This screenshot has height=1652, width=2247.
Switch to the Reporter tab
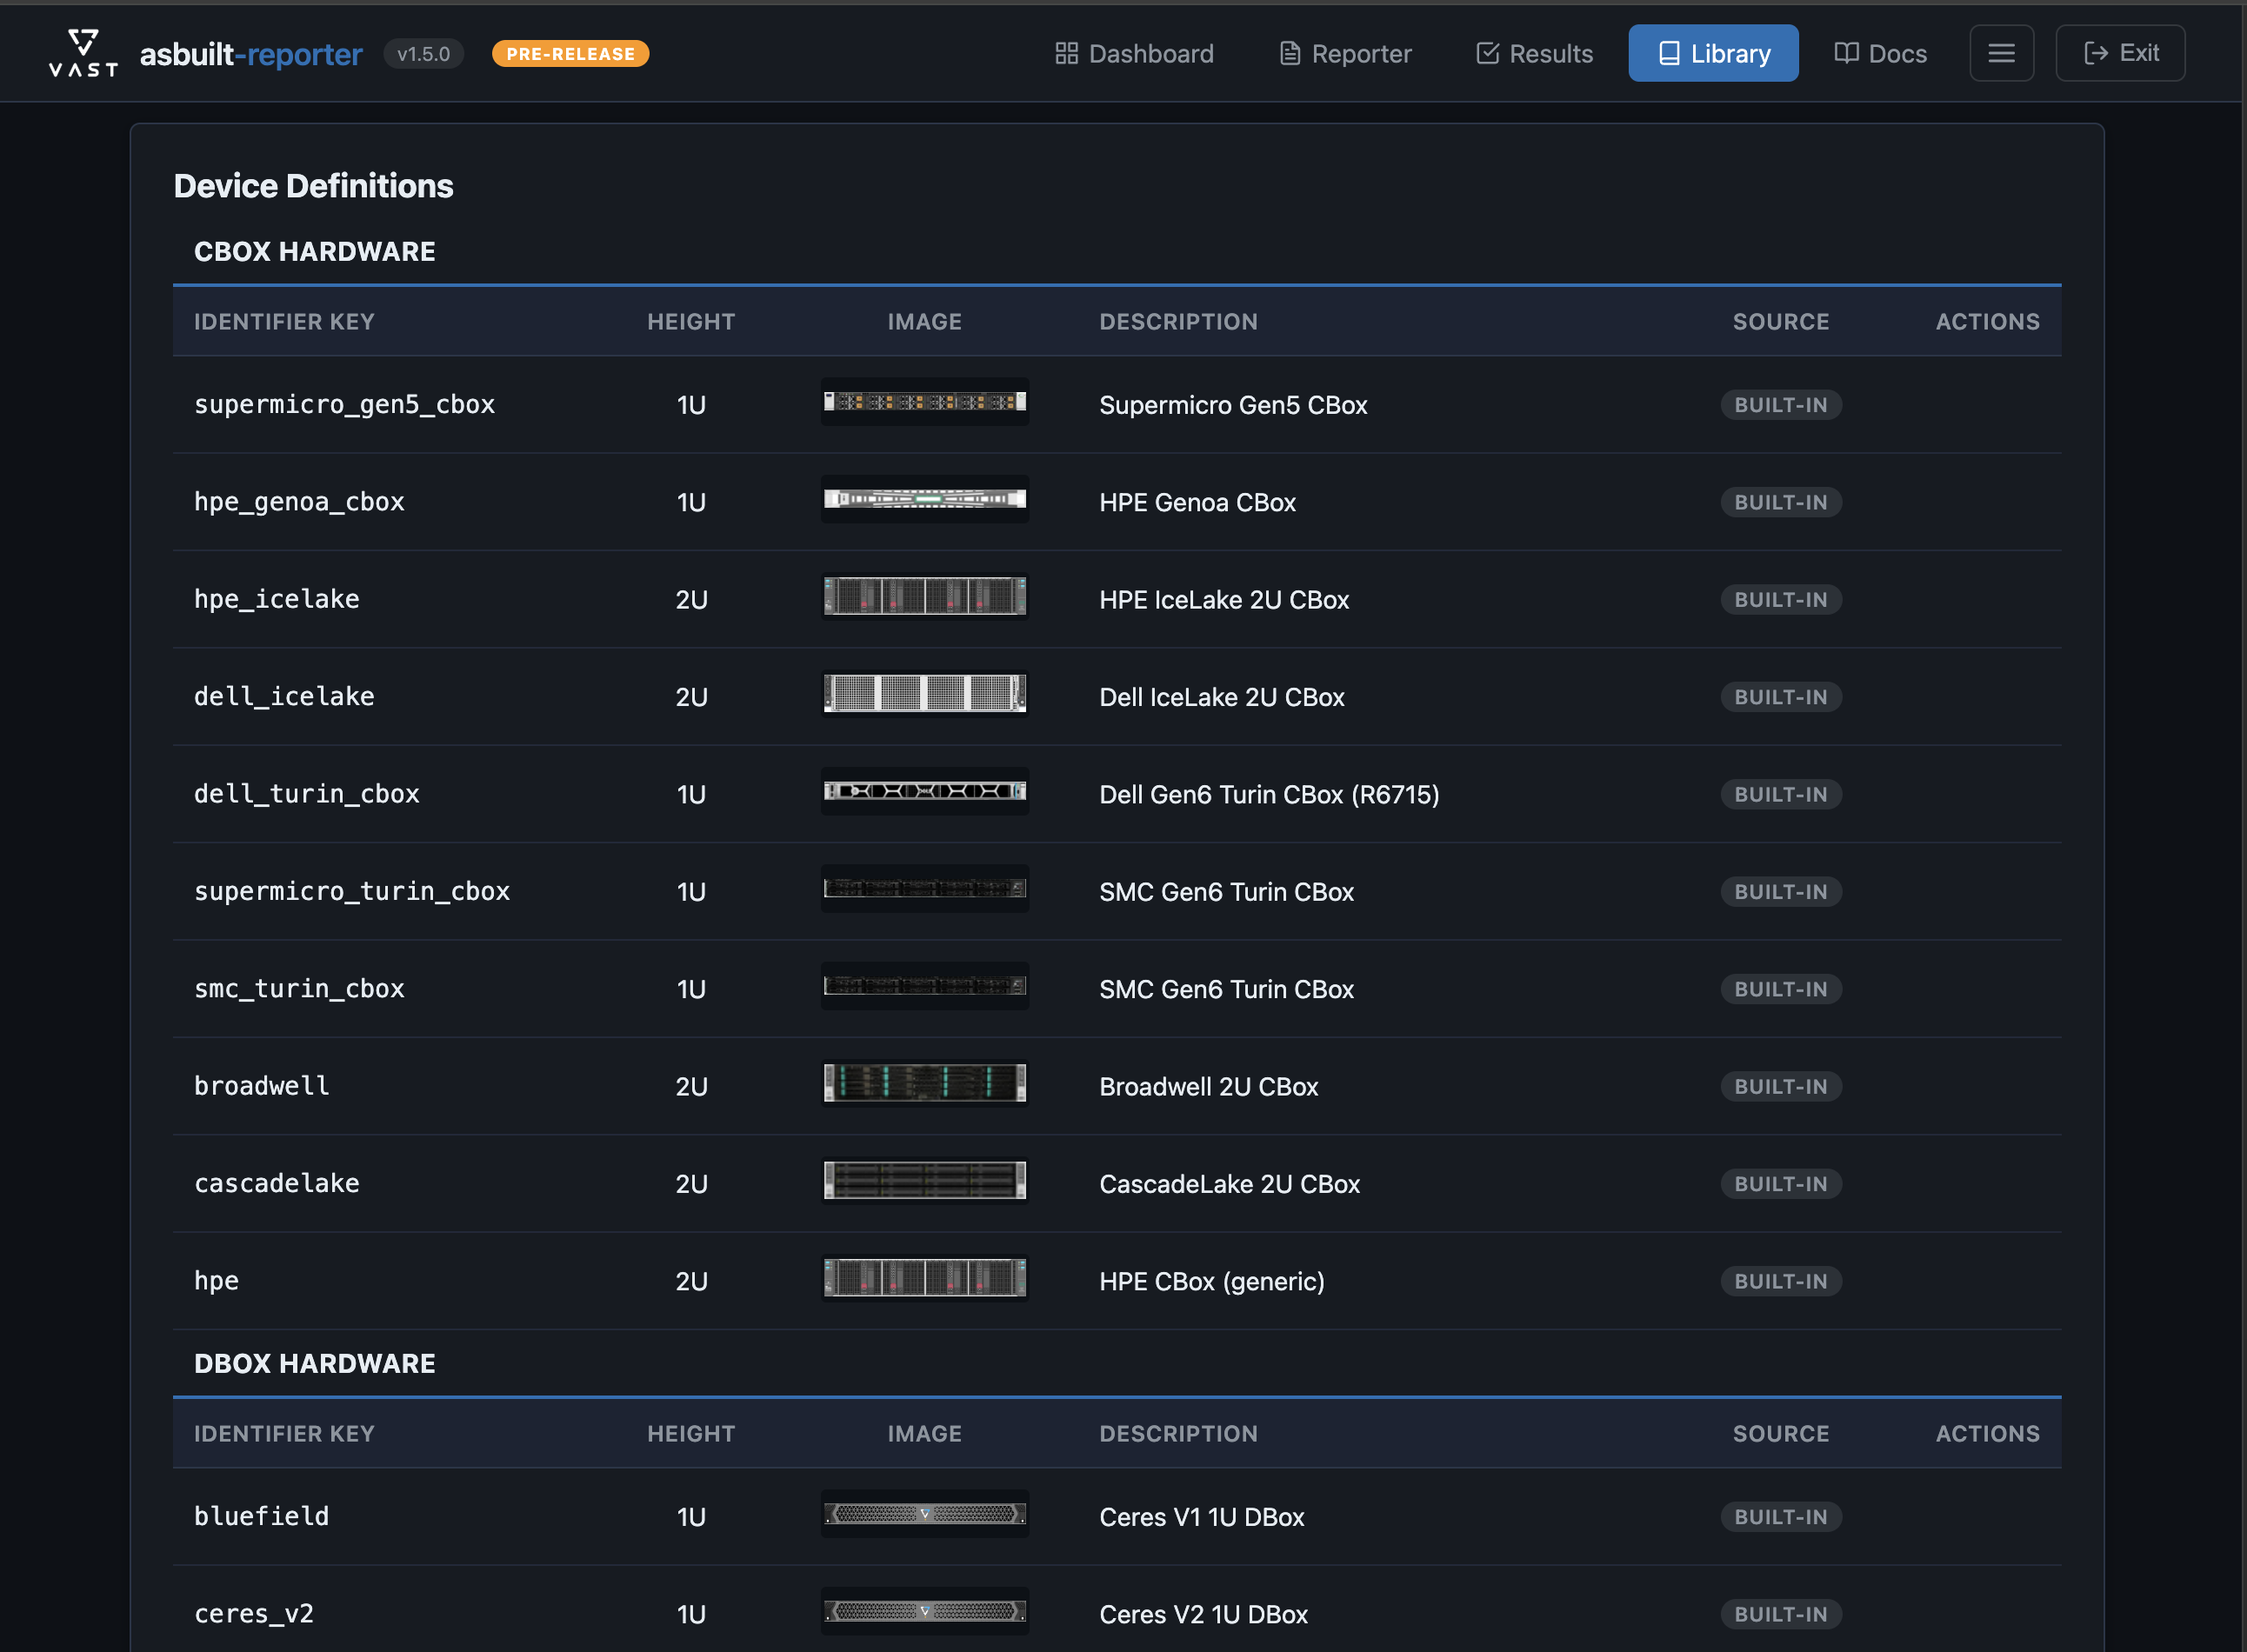tap(1345, 53)
